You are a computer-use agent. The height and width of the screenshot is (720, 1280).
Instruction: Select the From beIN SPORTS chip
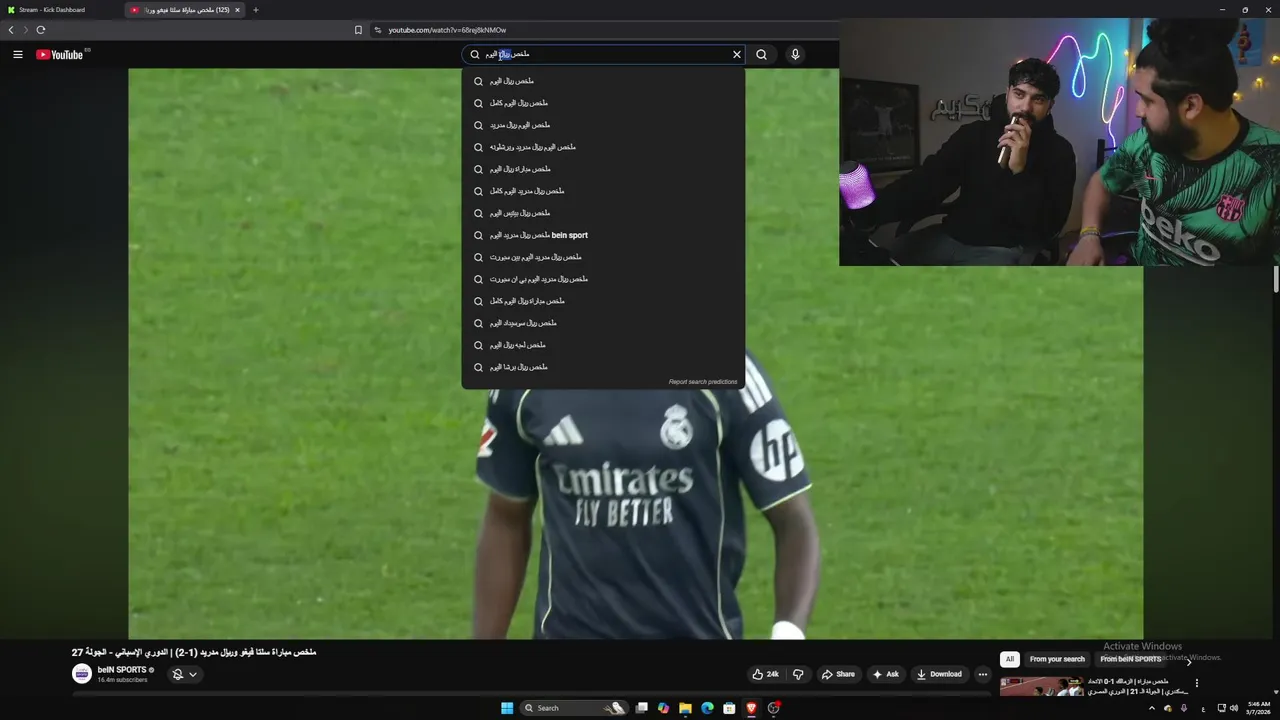point(1130,659)
